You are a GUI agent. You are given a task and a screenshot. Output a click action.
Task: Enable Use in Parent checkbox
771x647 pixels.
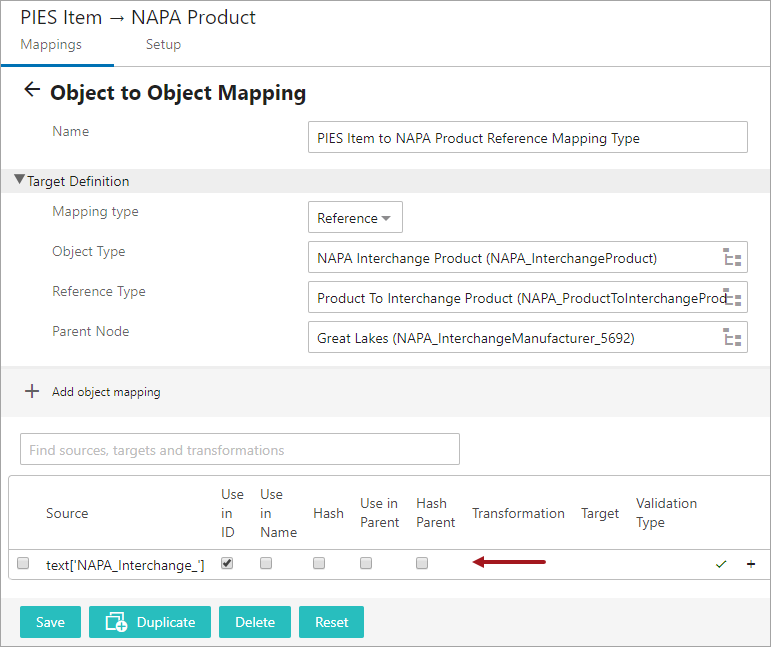click(x=366, y=563)
